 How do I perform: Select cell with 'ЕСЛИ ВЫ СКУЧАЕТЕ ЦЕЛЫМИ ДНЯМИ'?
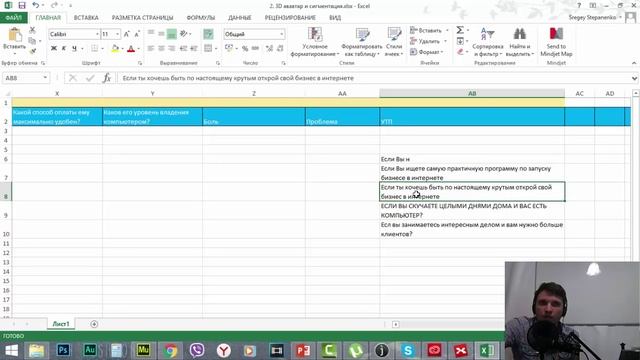tap(472, 211)
